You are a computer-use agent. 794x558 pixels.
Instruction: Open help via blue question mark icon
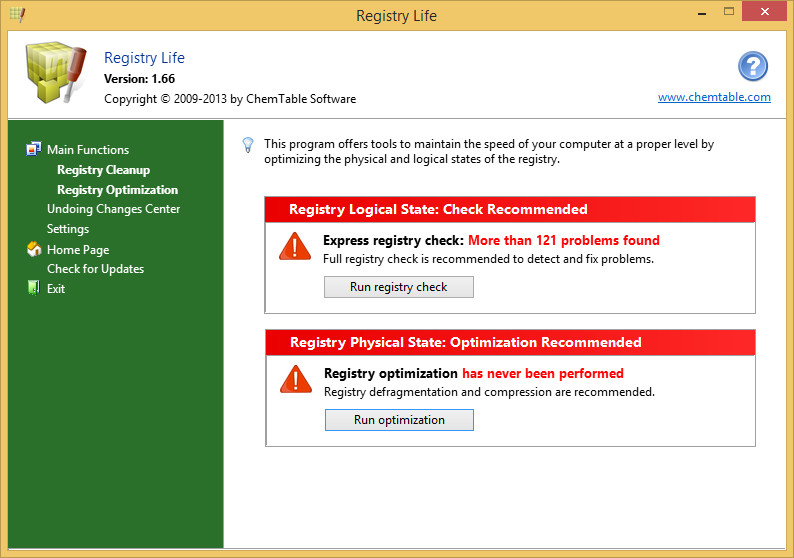[752, 66]
